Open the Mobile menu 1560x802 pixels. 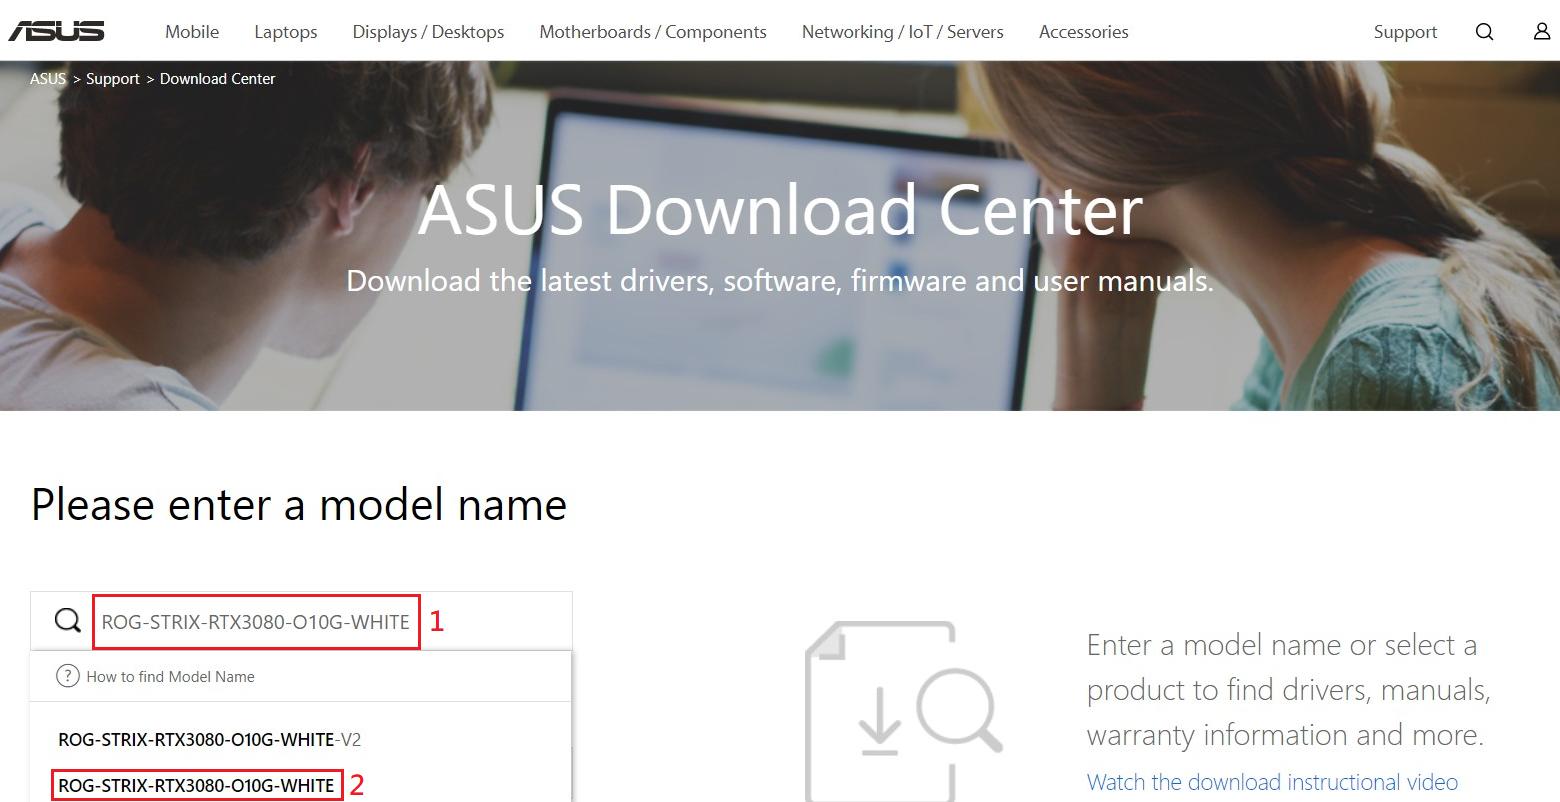tap(192, 32)
